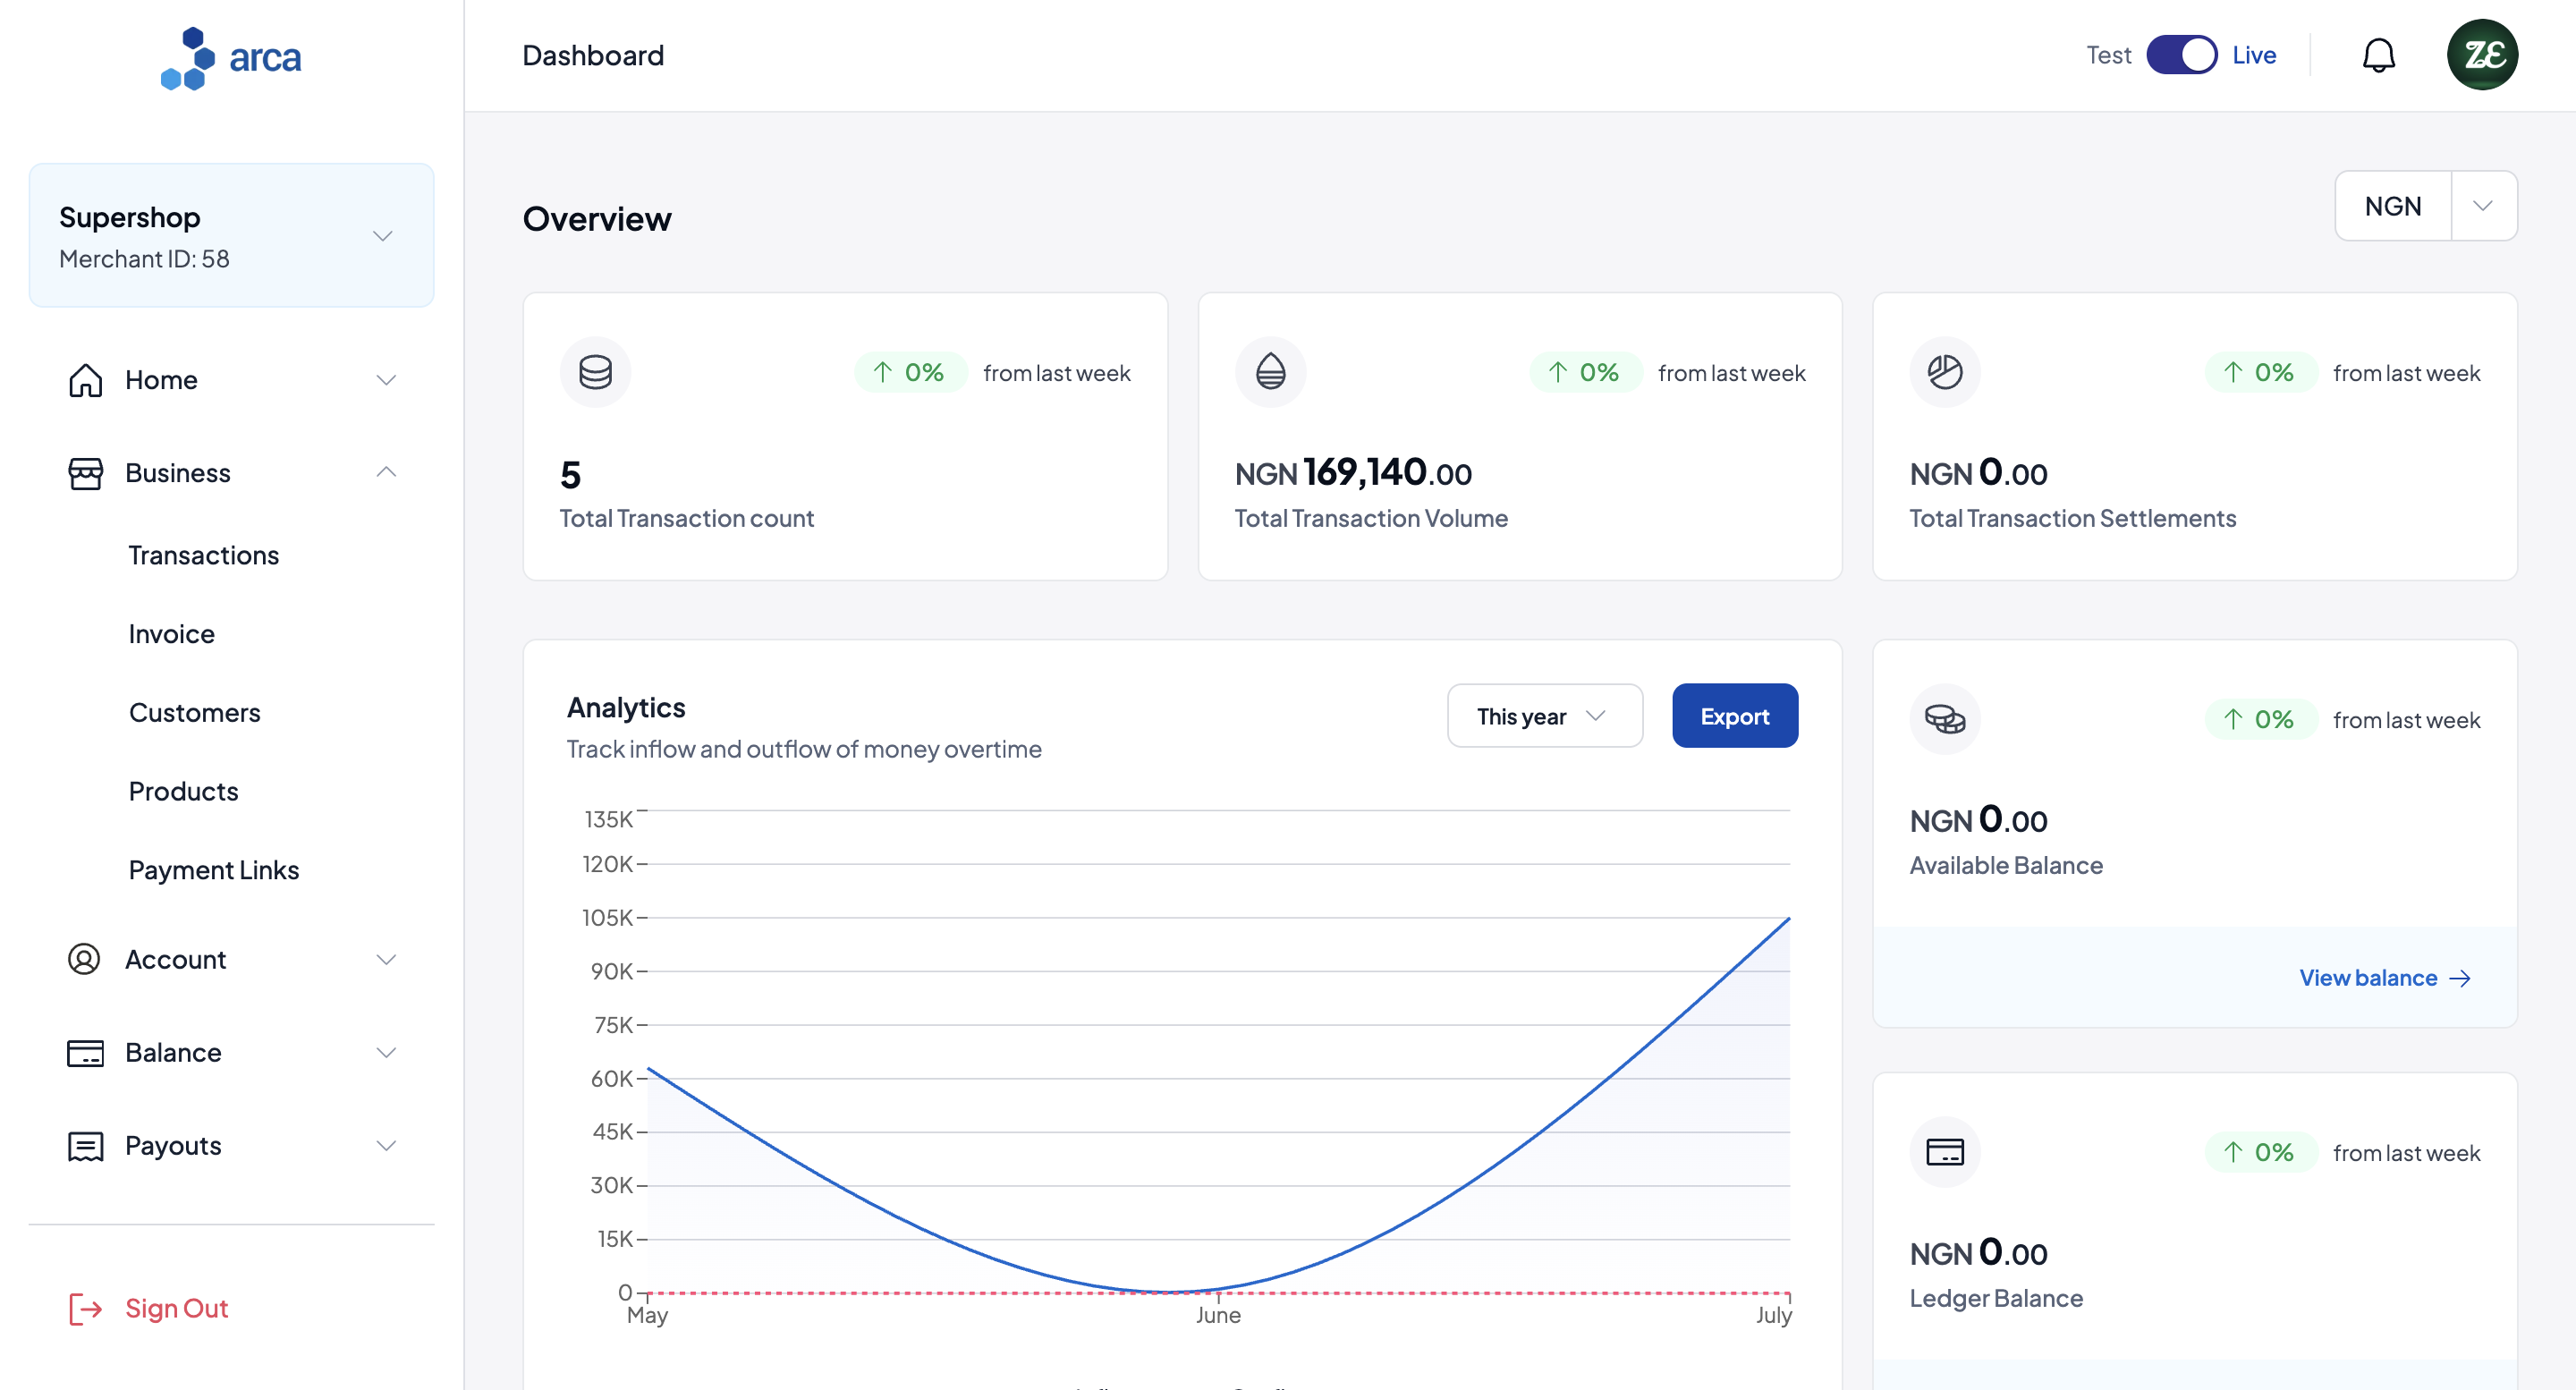
Task: Toggle the Test/Live mode switch
Action: coord(2181,55)
